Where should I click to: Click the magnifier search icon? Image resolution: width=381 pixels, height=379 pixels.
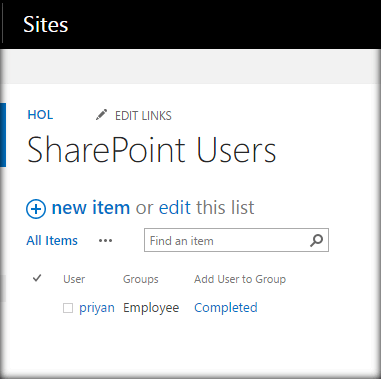[x=316, y=240]
